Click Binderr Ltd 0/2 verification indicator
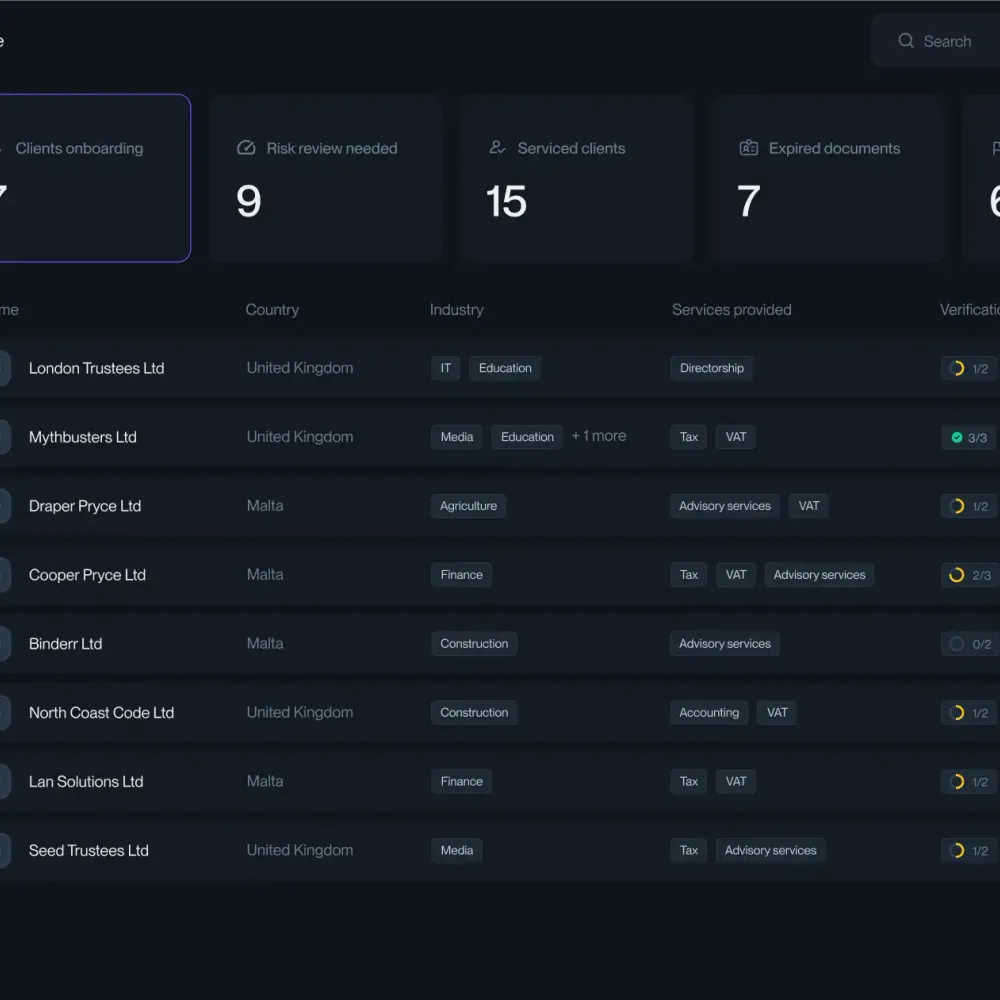The image size is (1000, 1000). click(968, 644)
